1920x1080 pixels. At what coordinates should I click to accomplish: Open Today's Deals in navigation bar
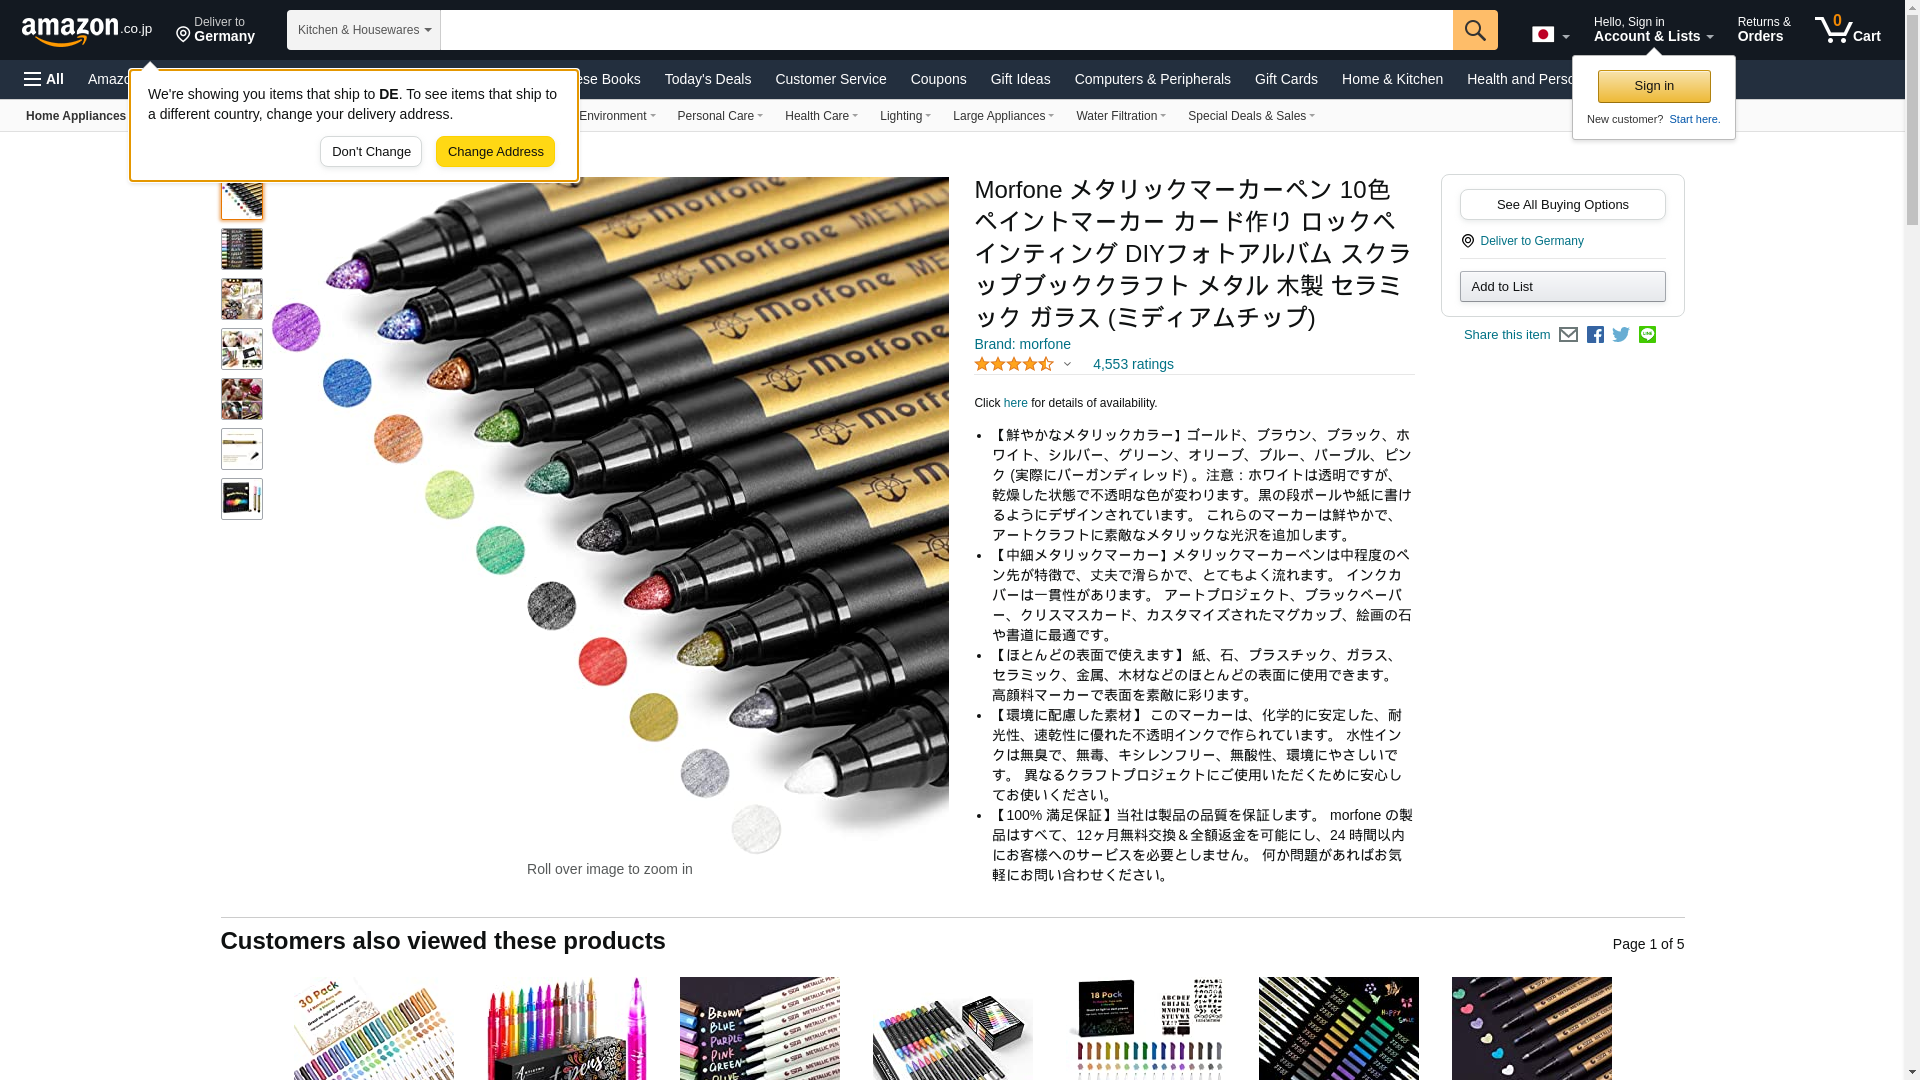707,79
